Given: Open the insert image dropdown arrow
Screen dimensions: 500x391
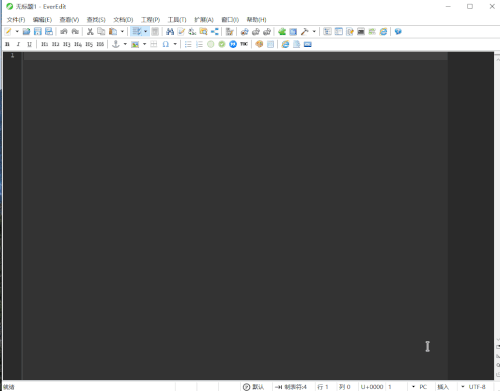Looking at the screenshot, I should click(x=145, y=44).
